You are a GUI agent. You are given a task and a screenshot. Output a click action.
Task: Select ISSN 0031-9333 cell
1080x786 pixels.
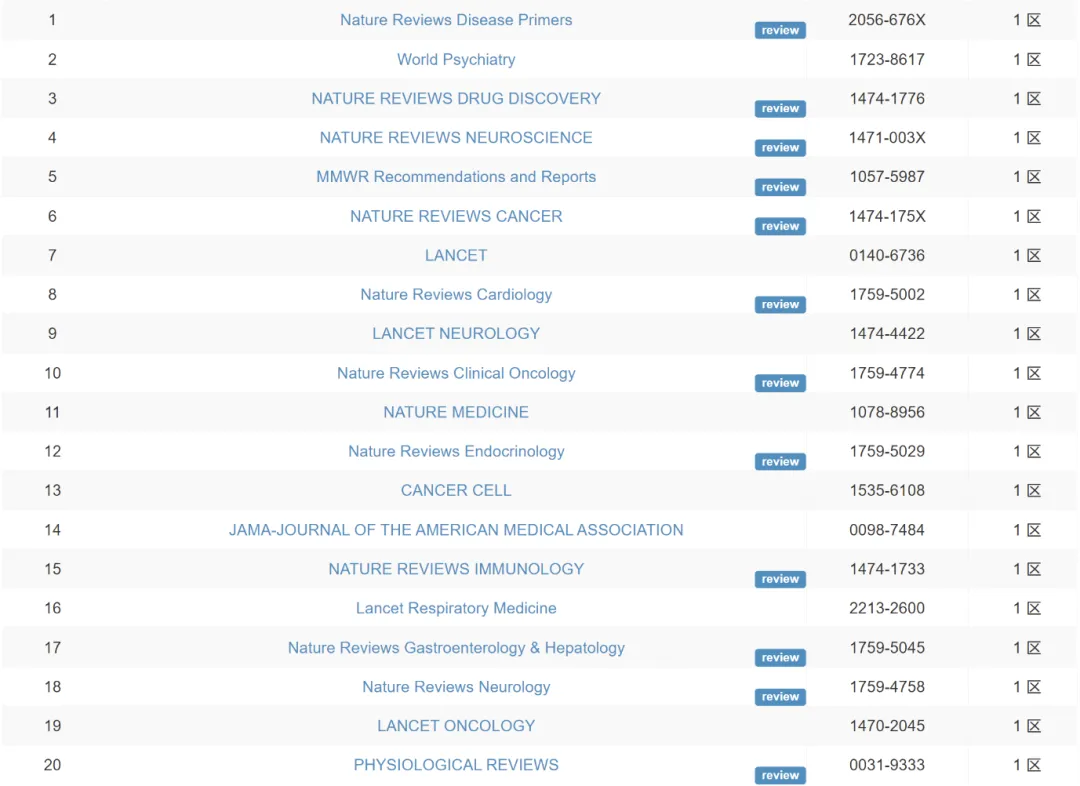887,765
